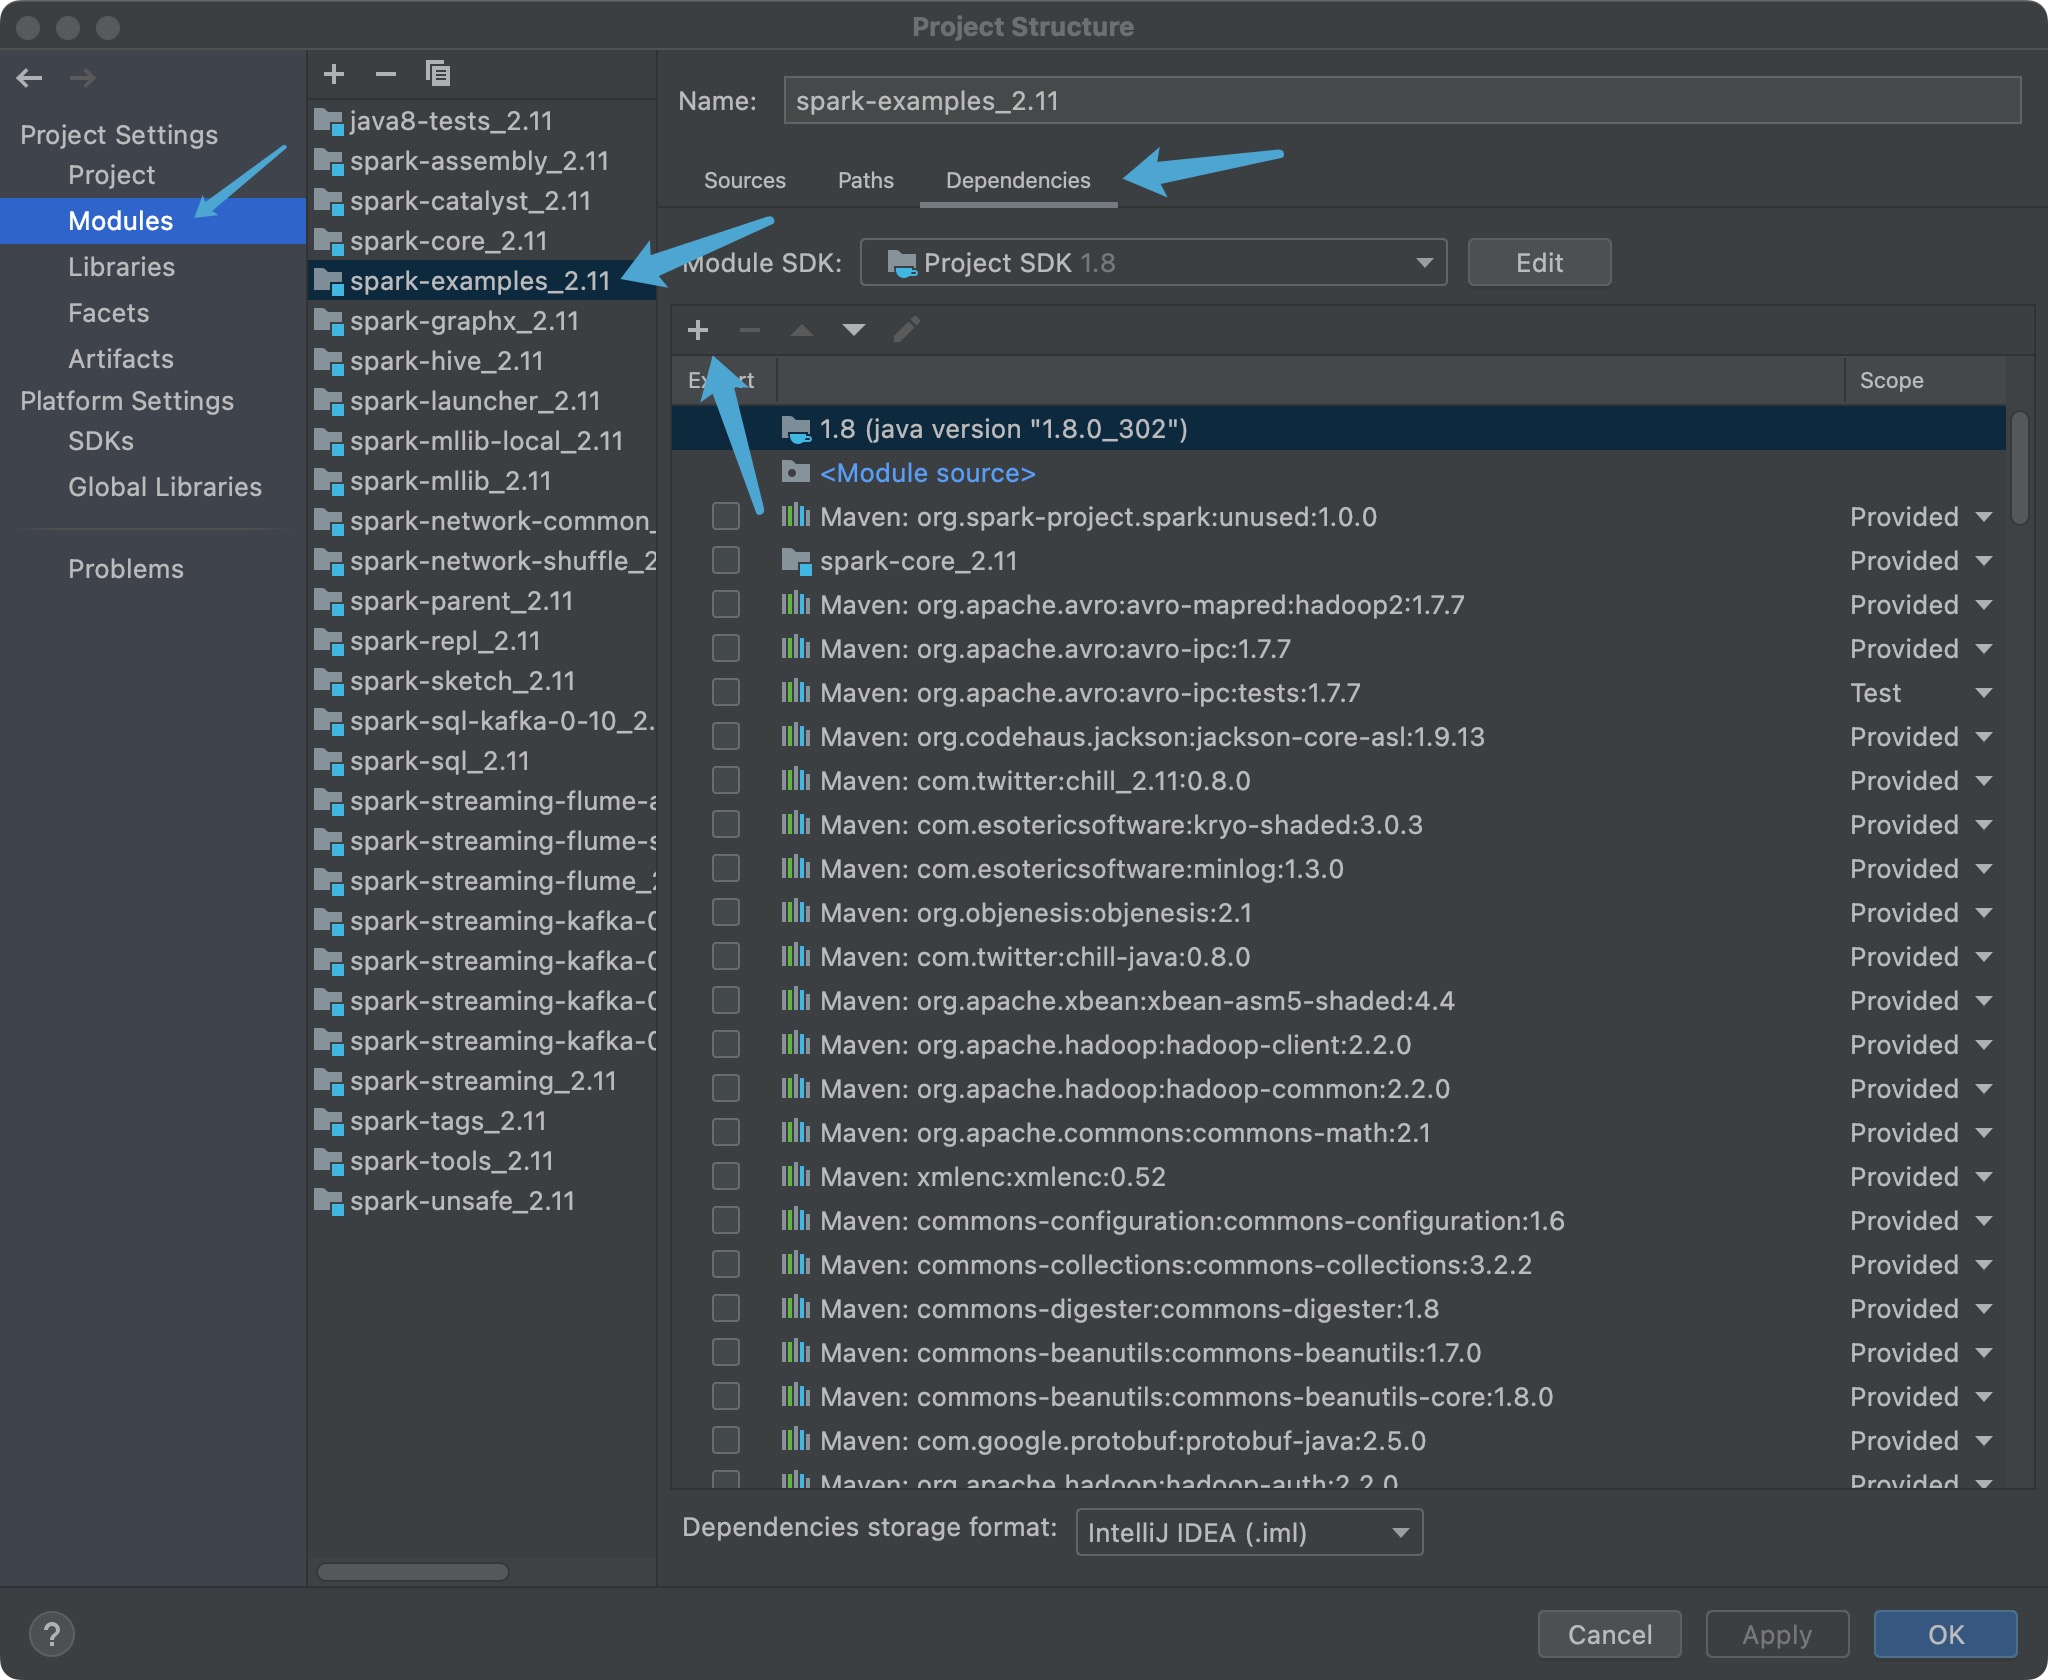Select spark-unsafe_2.11 in module list
Image resolution: width=2048 pixels, height=1680 pixels.
click(481, 1201)
